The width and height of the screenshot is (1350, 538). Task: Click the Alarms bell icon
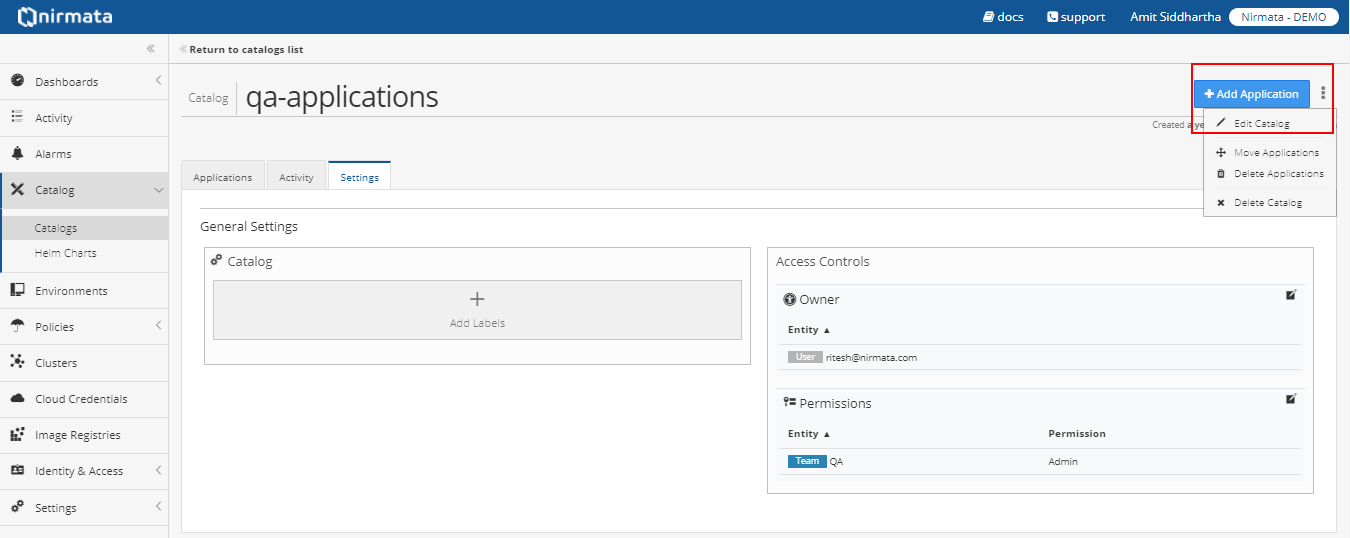[x=17, y=153]
